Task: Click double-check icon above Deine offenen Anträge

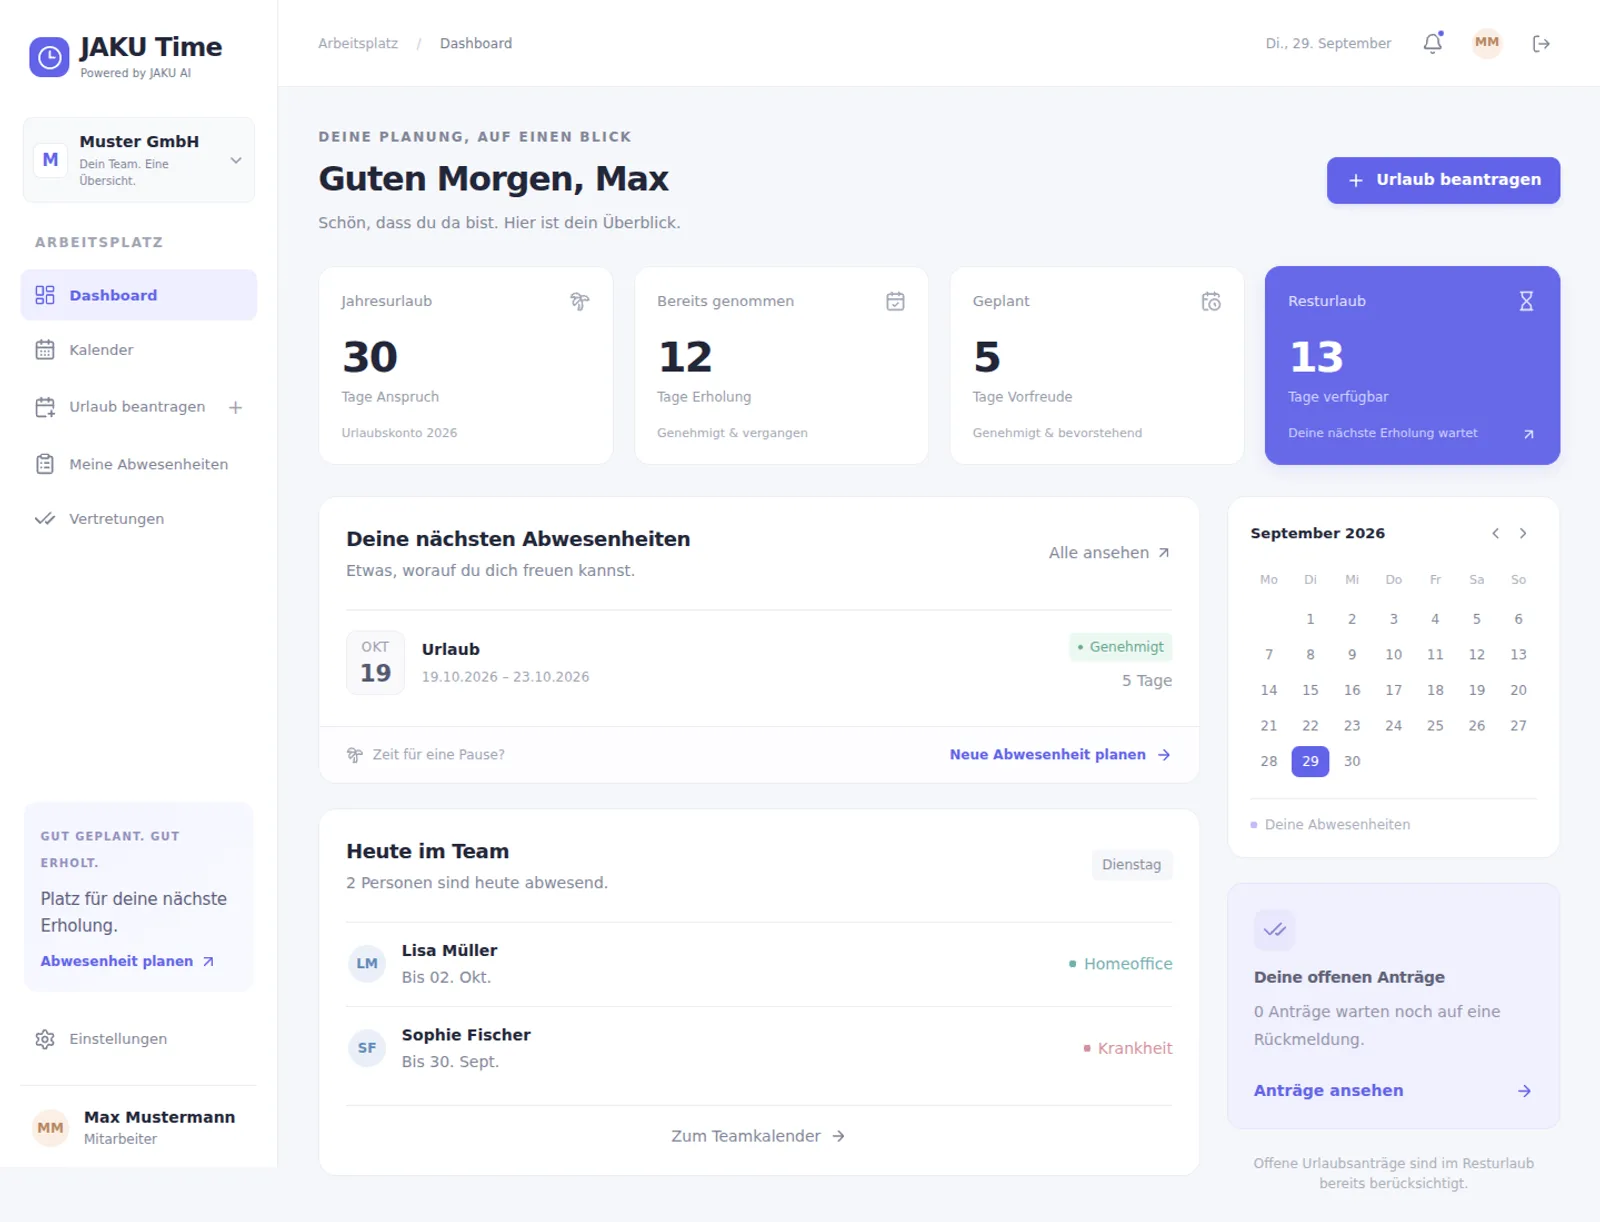Action: [1275, 930]
